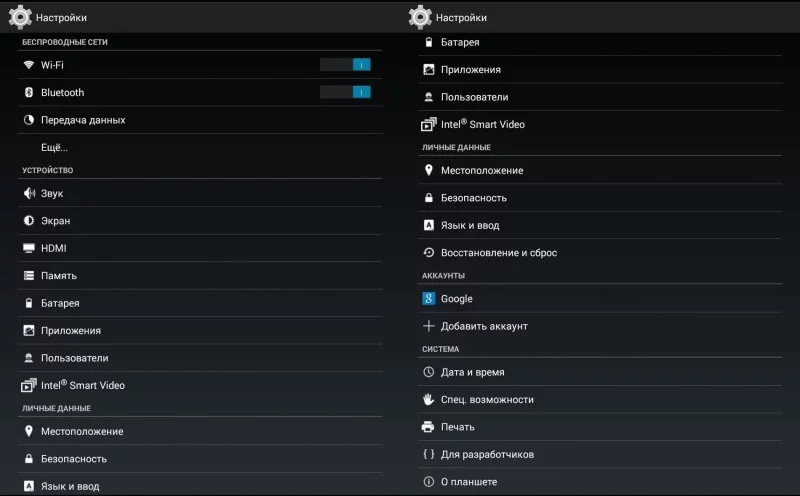Click the blue Google account icon

(429, 299)
